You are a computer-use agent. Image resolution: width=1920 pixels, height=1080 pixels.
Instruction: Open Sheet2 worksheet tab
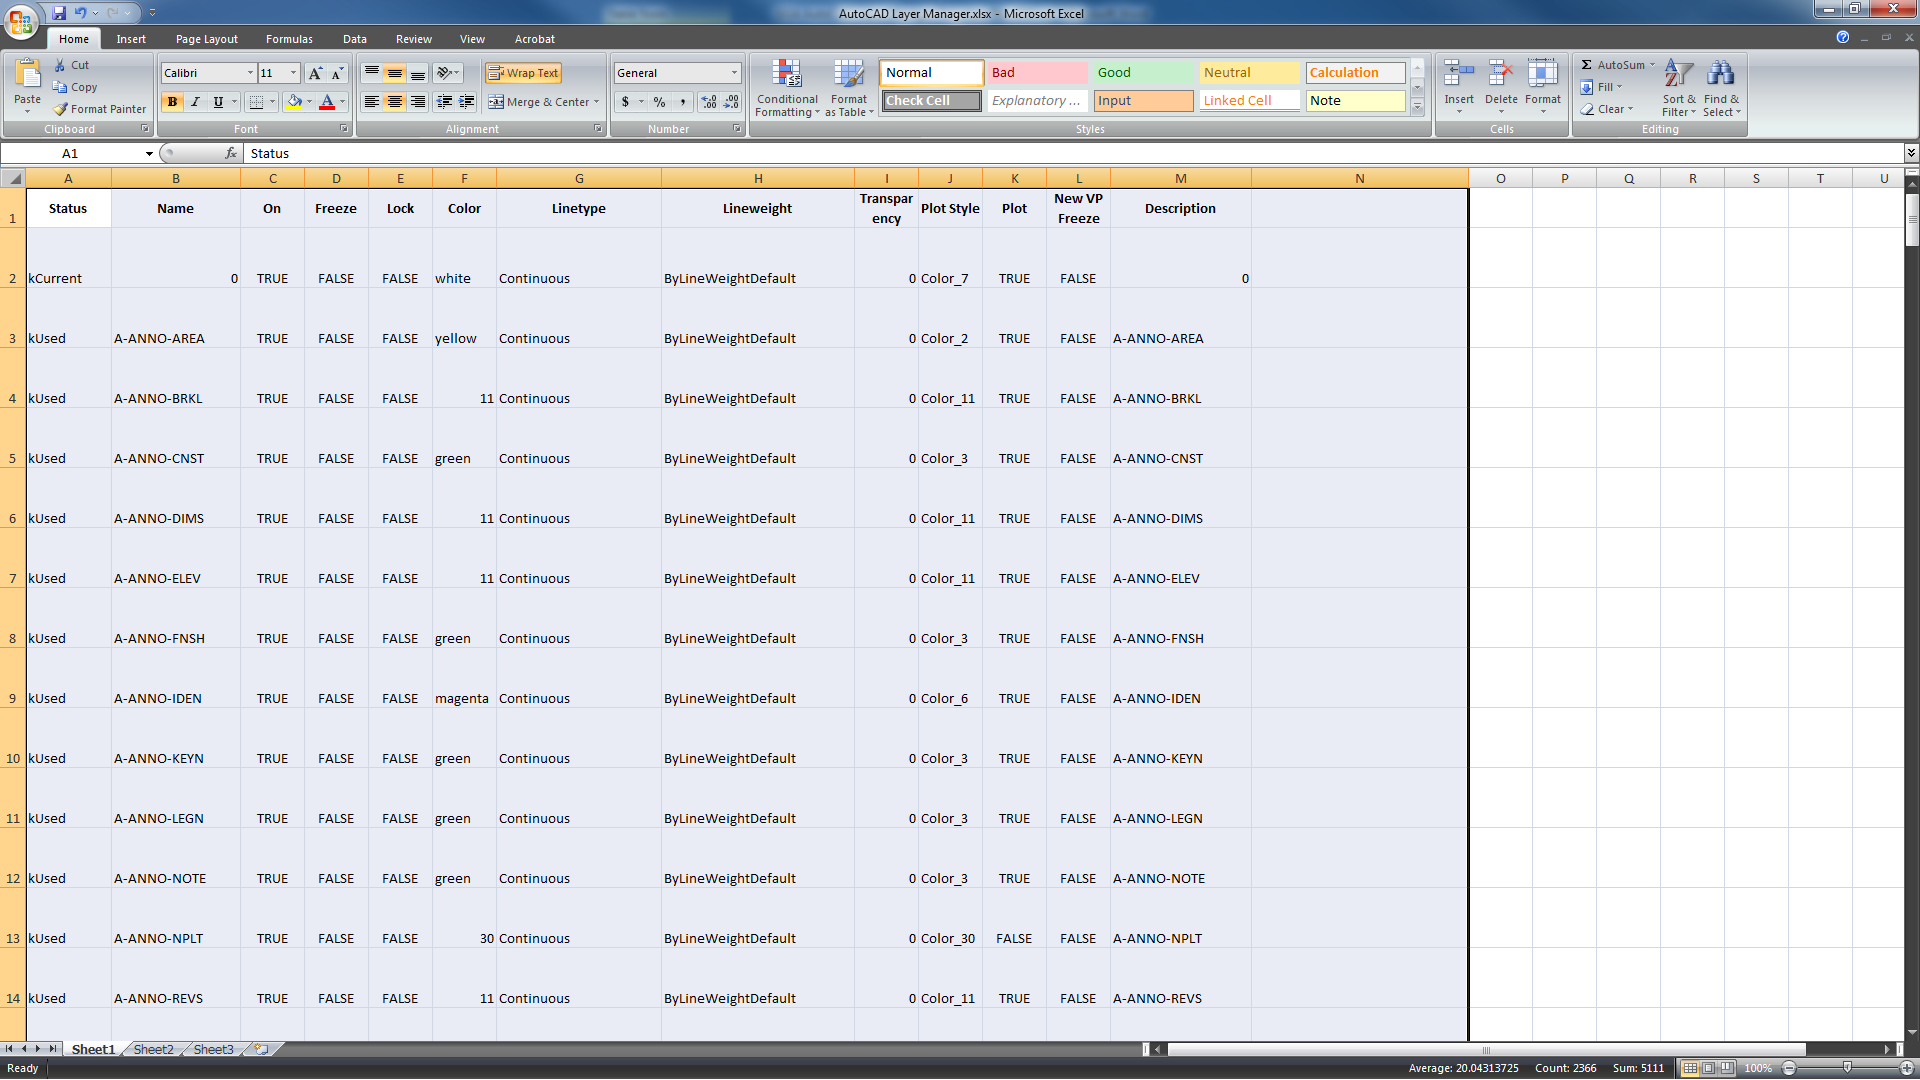153,1049
